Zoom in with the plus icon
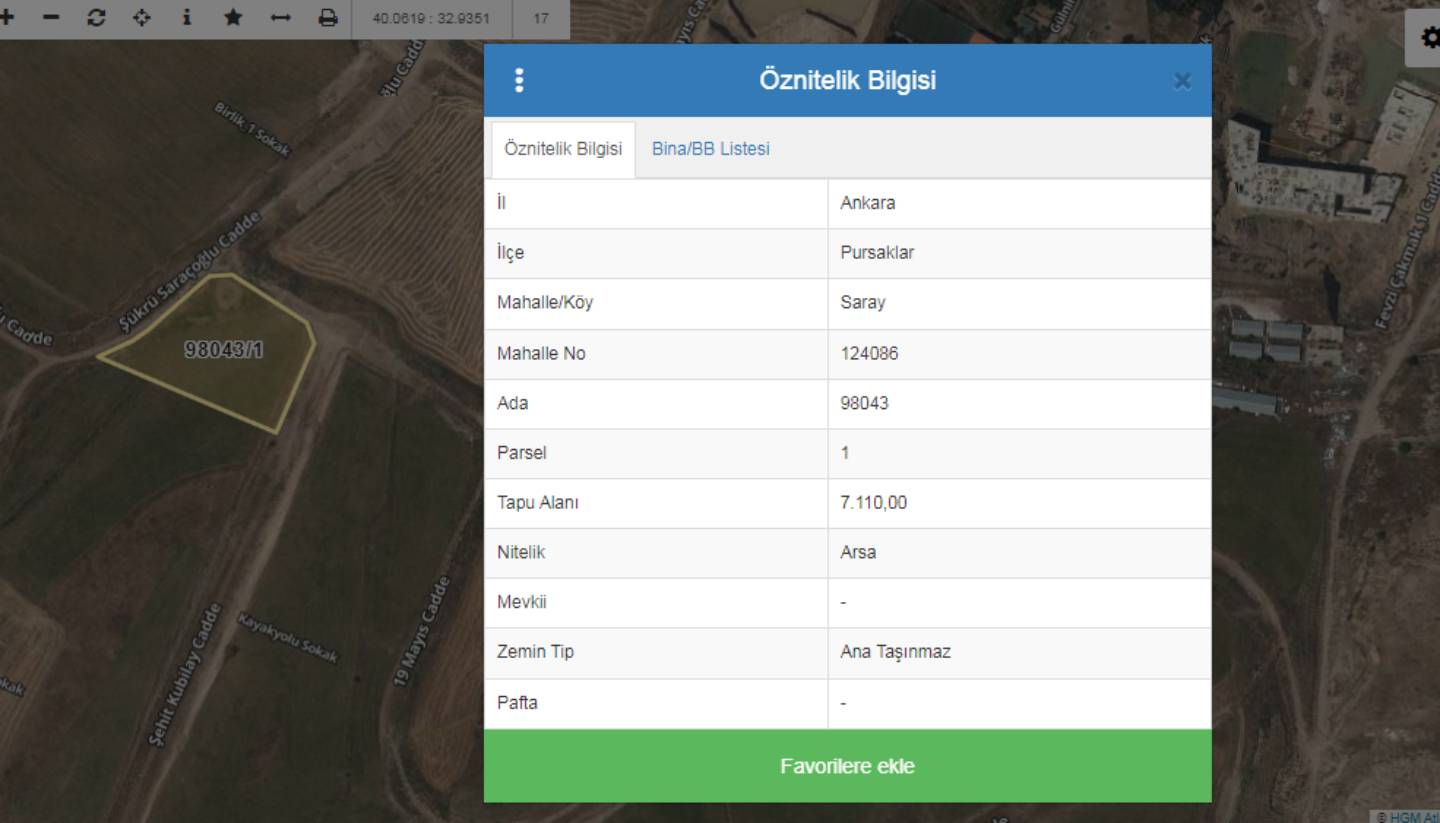This screenshot has height=823, width=1440. (x=8, y=18)
